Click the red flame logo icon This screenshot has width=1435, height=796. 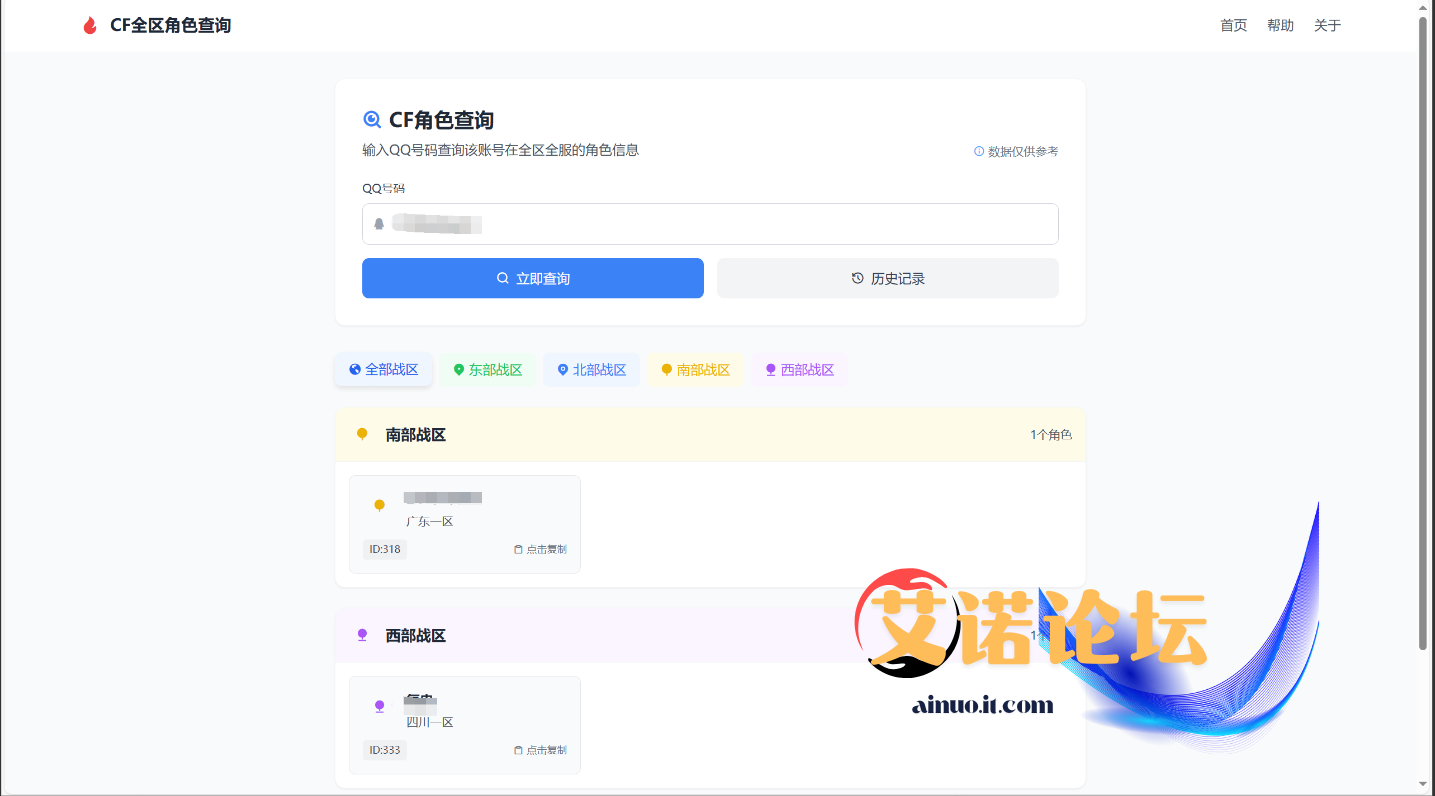[90, 26]
